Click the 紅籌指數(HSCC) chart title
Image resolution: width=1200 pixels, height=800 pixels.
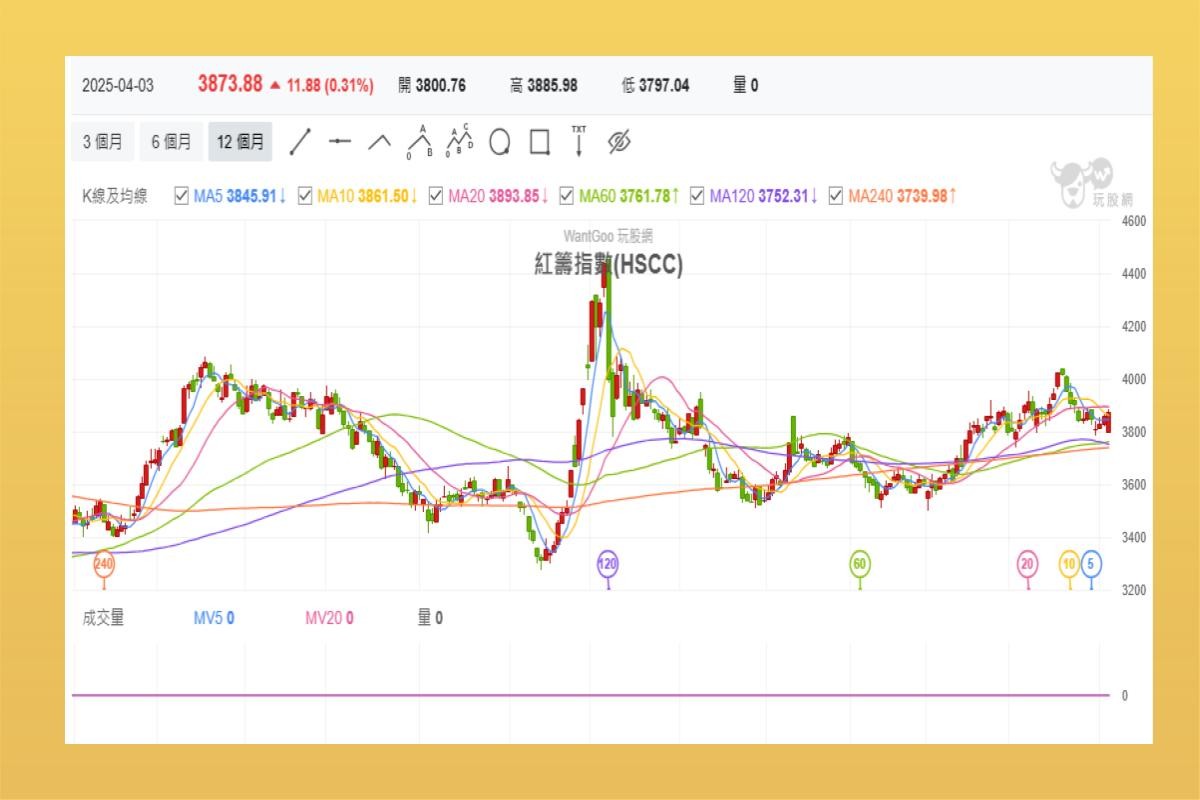(609, 264)
